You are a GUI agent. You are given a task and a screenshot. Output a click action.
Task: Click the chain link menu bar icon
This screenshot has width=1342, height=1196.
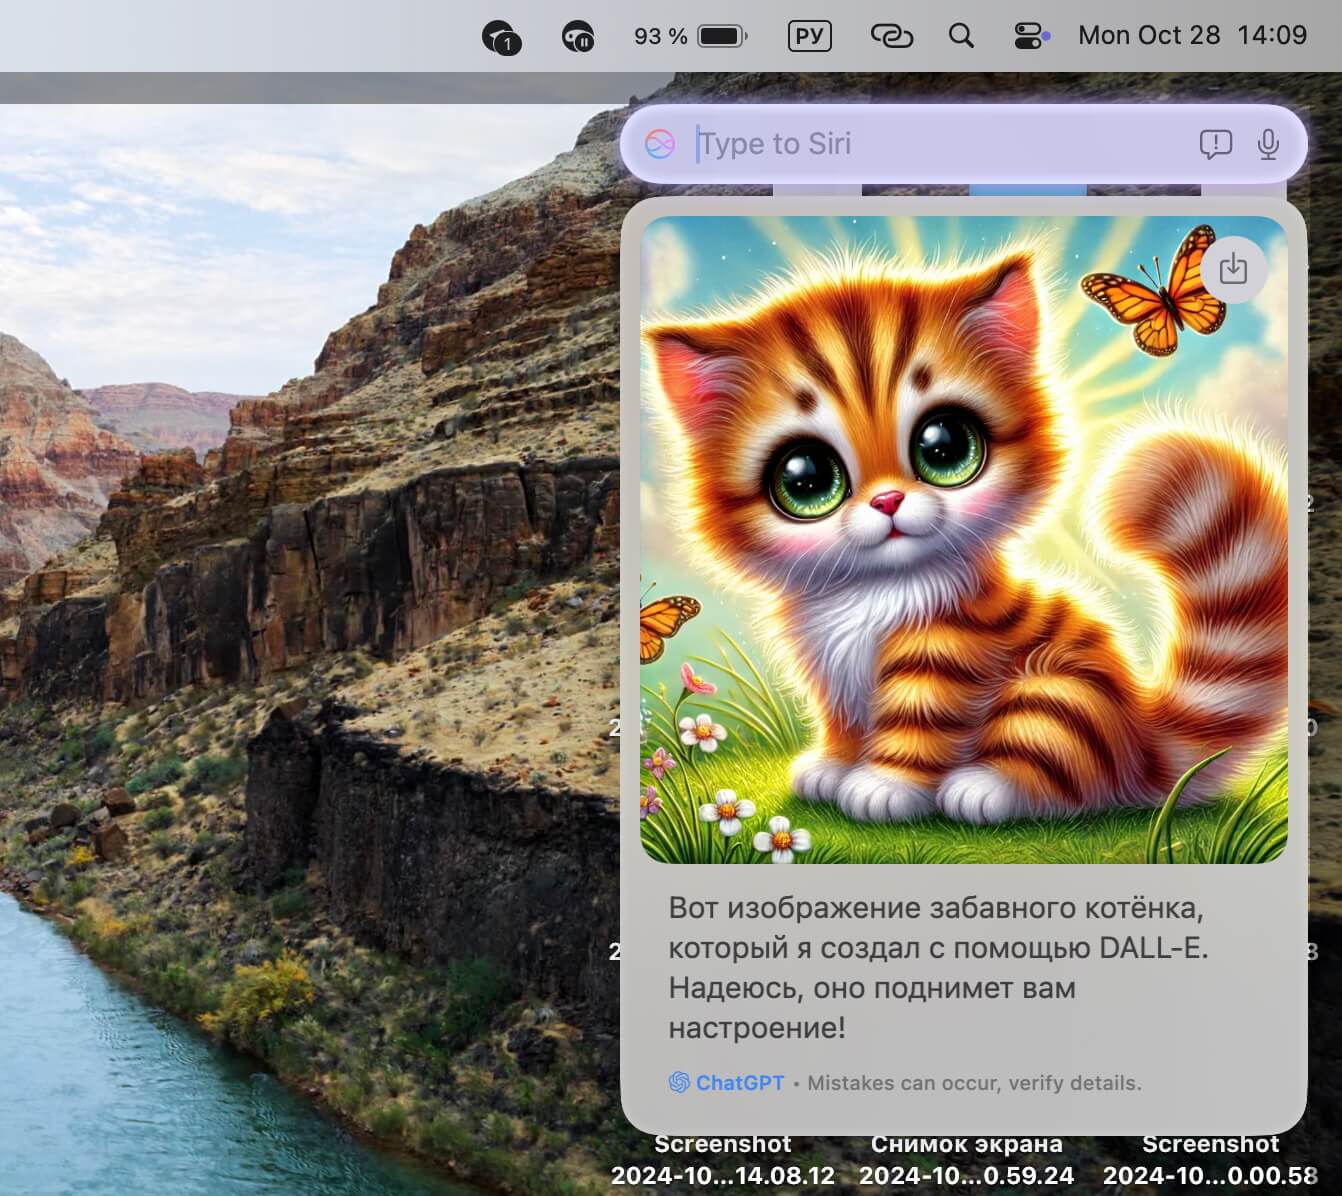click(x=891, y=36)
